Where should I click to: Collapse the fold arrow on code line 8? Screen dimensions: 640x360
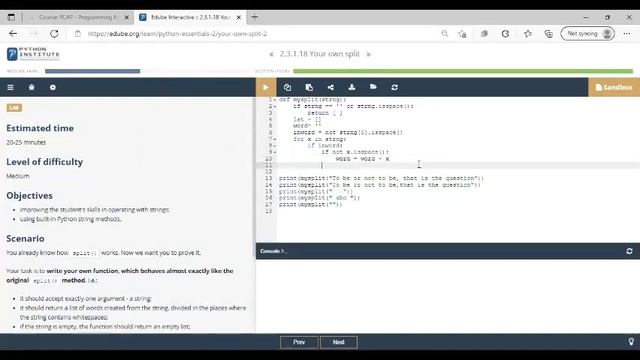[x=275, y=146]
